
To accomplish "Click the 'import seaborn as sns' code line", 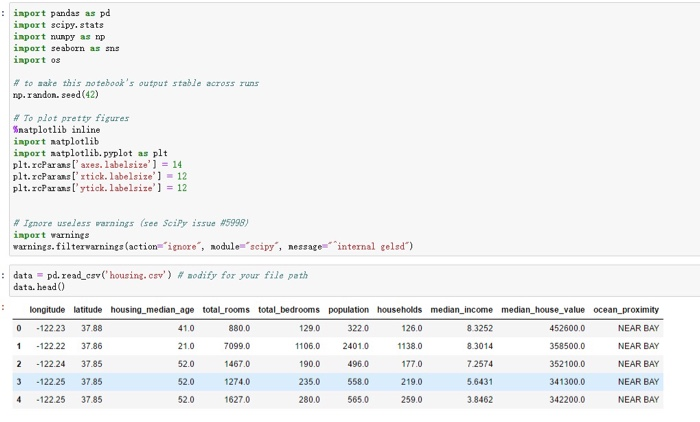I will pos(66,48).
